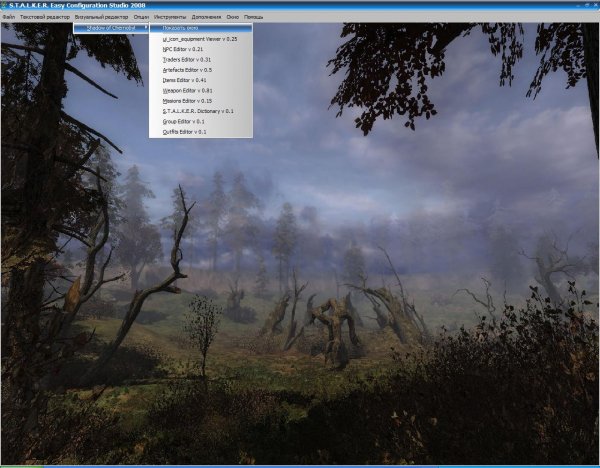600x468 pixels.
Task: Click the application icon in title bar
Action: click(x=4, y=5)
